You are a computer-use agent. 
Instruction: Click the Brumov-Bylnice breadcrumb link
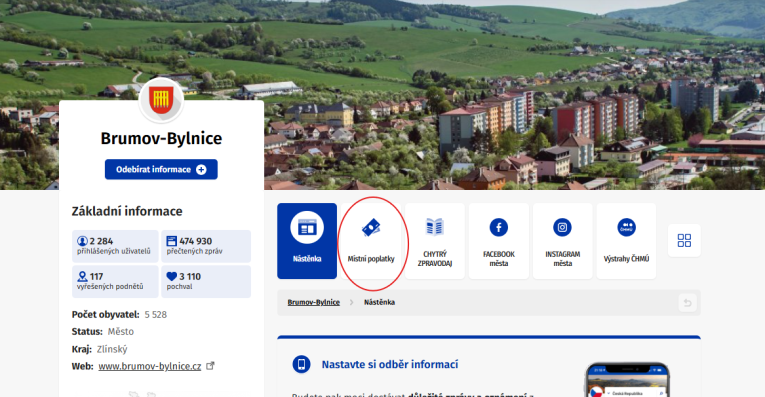314,302
